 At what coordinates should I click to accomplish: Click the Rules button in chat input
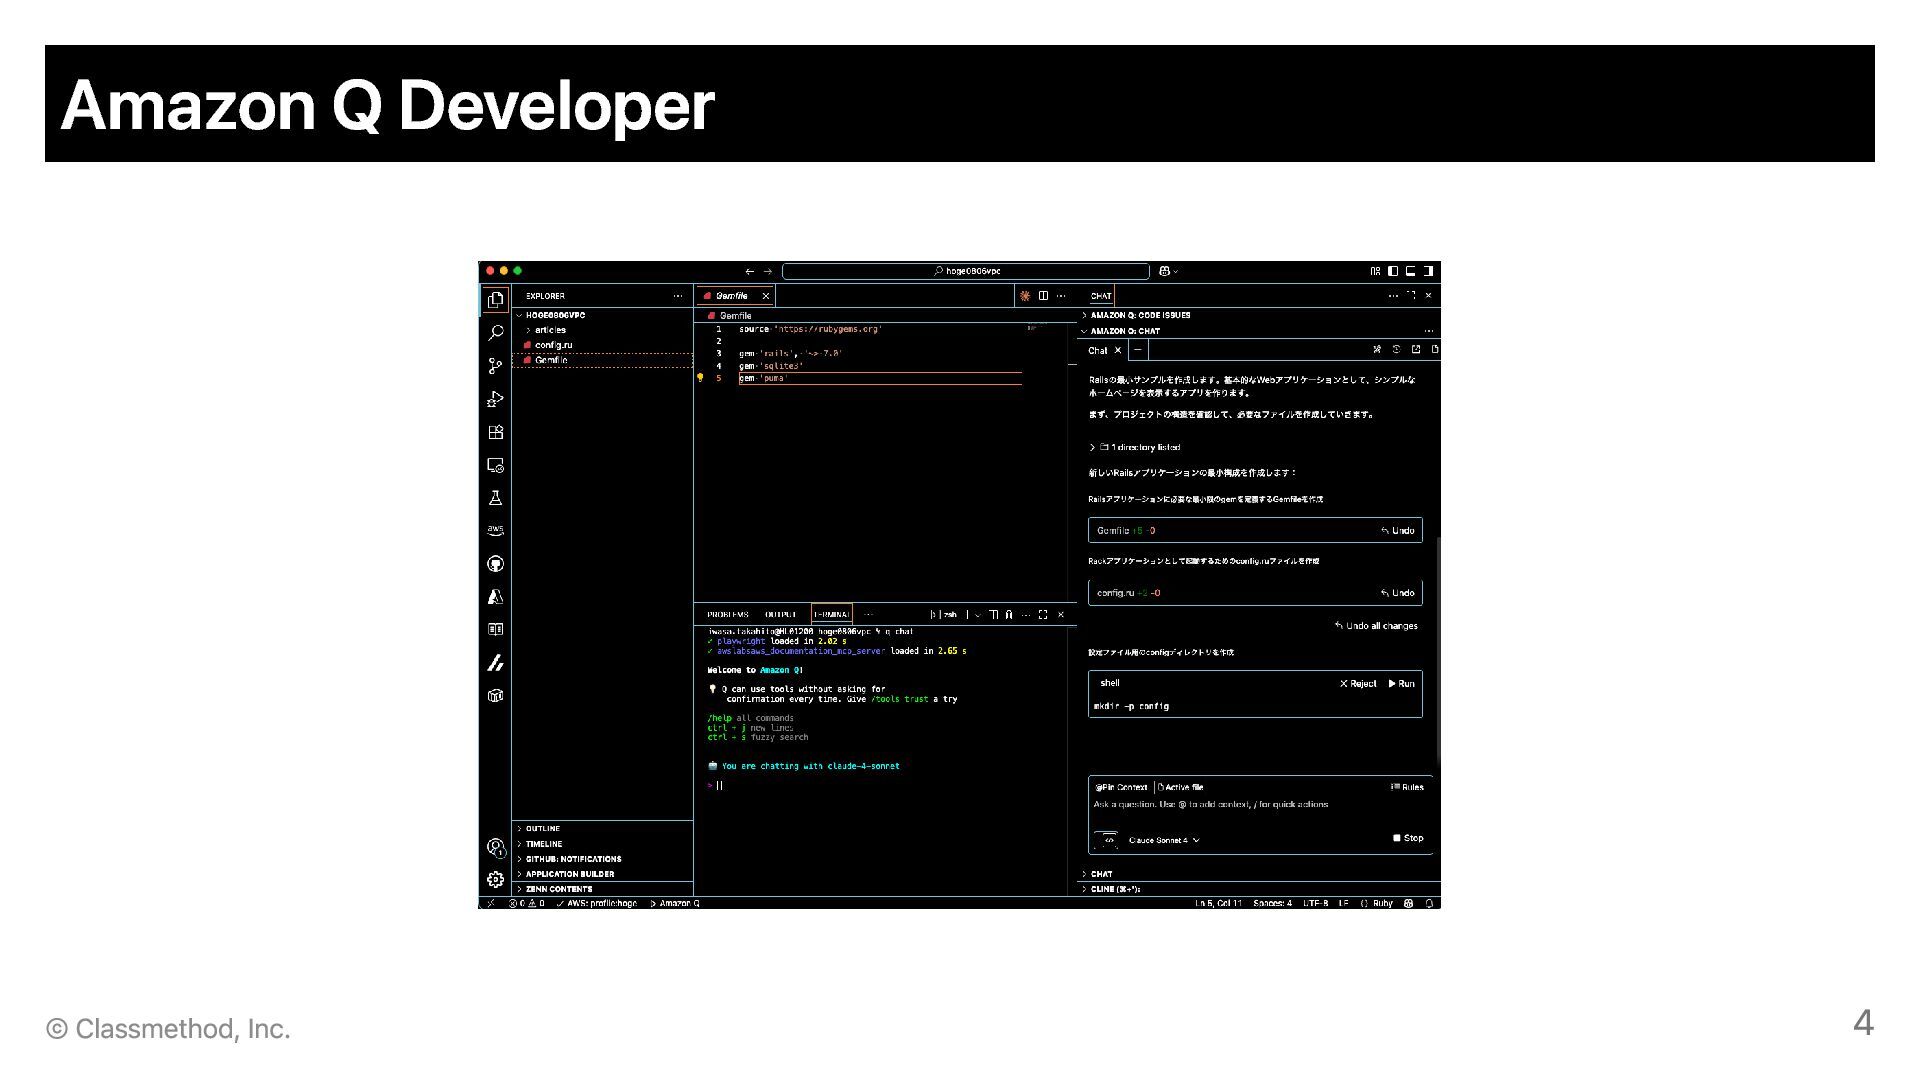pyautogui.click(x=1407, y=787)
